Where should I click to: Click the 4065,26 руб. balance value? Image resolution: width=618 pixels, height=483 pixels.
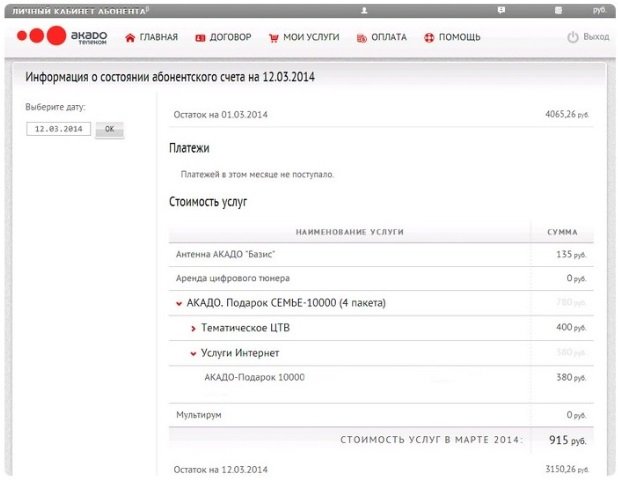pyautogui.click(x=567, y=114)
